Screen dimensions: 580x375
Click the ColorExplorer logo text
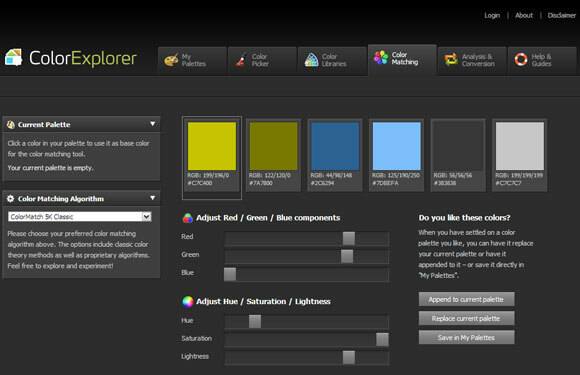[83, 58]
